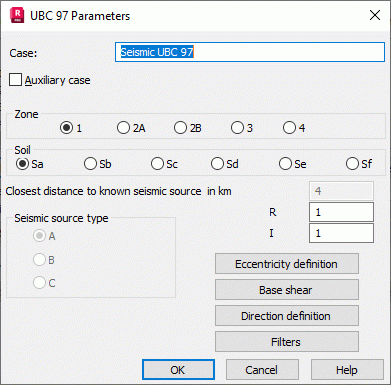391x385 pixels.
Task: Click the I value input field
Action: 341,233
